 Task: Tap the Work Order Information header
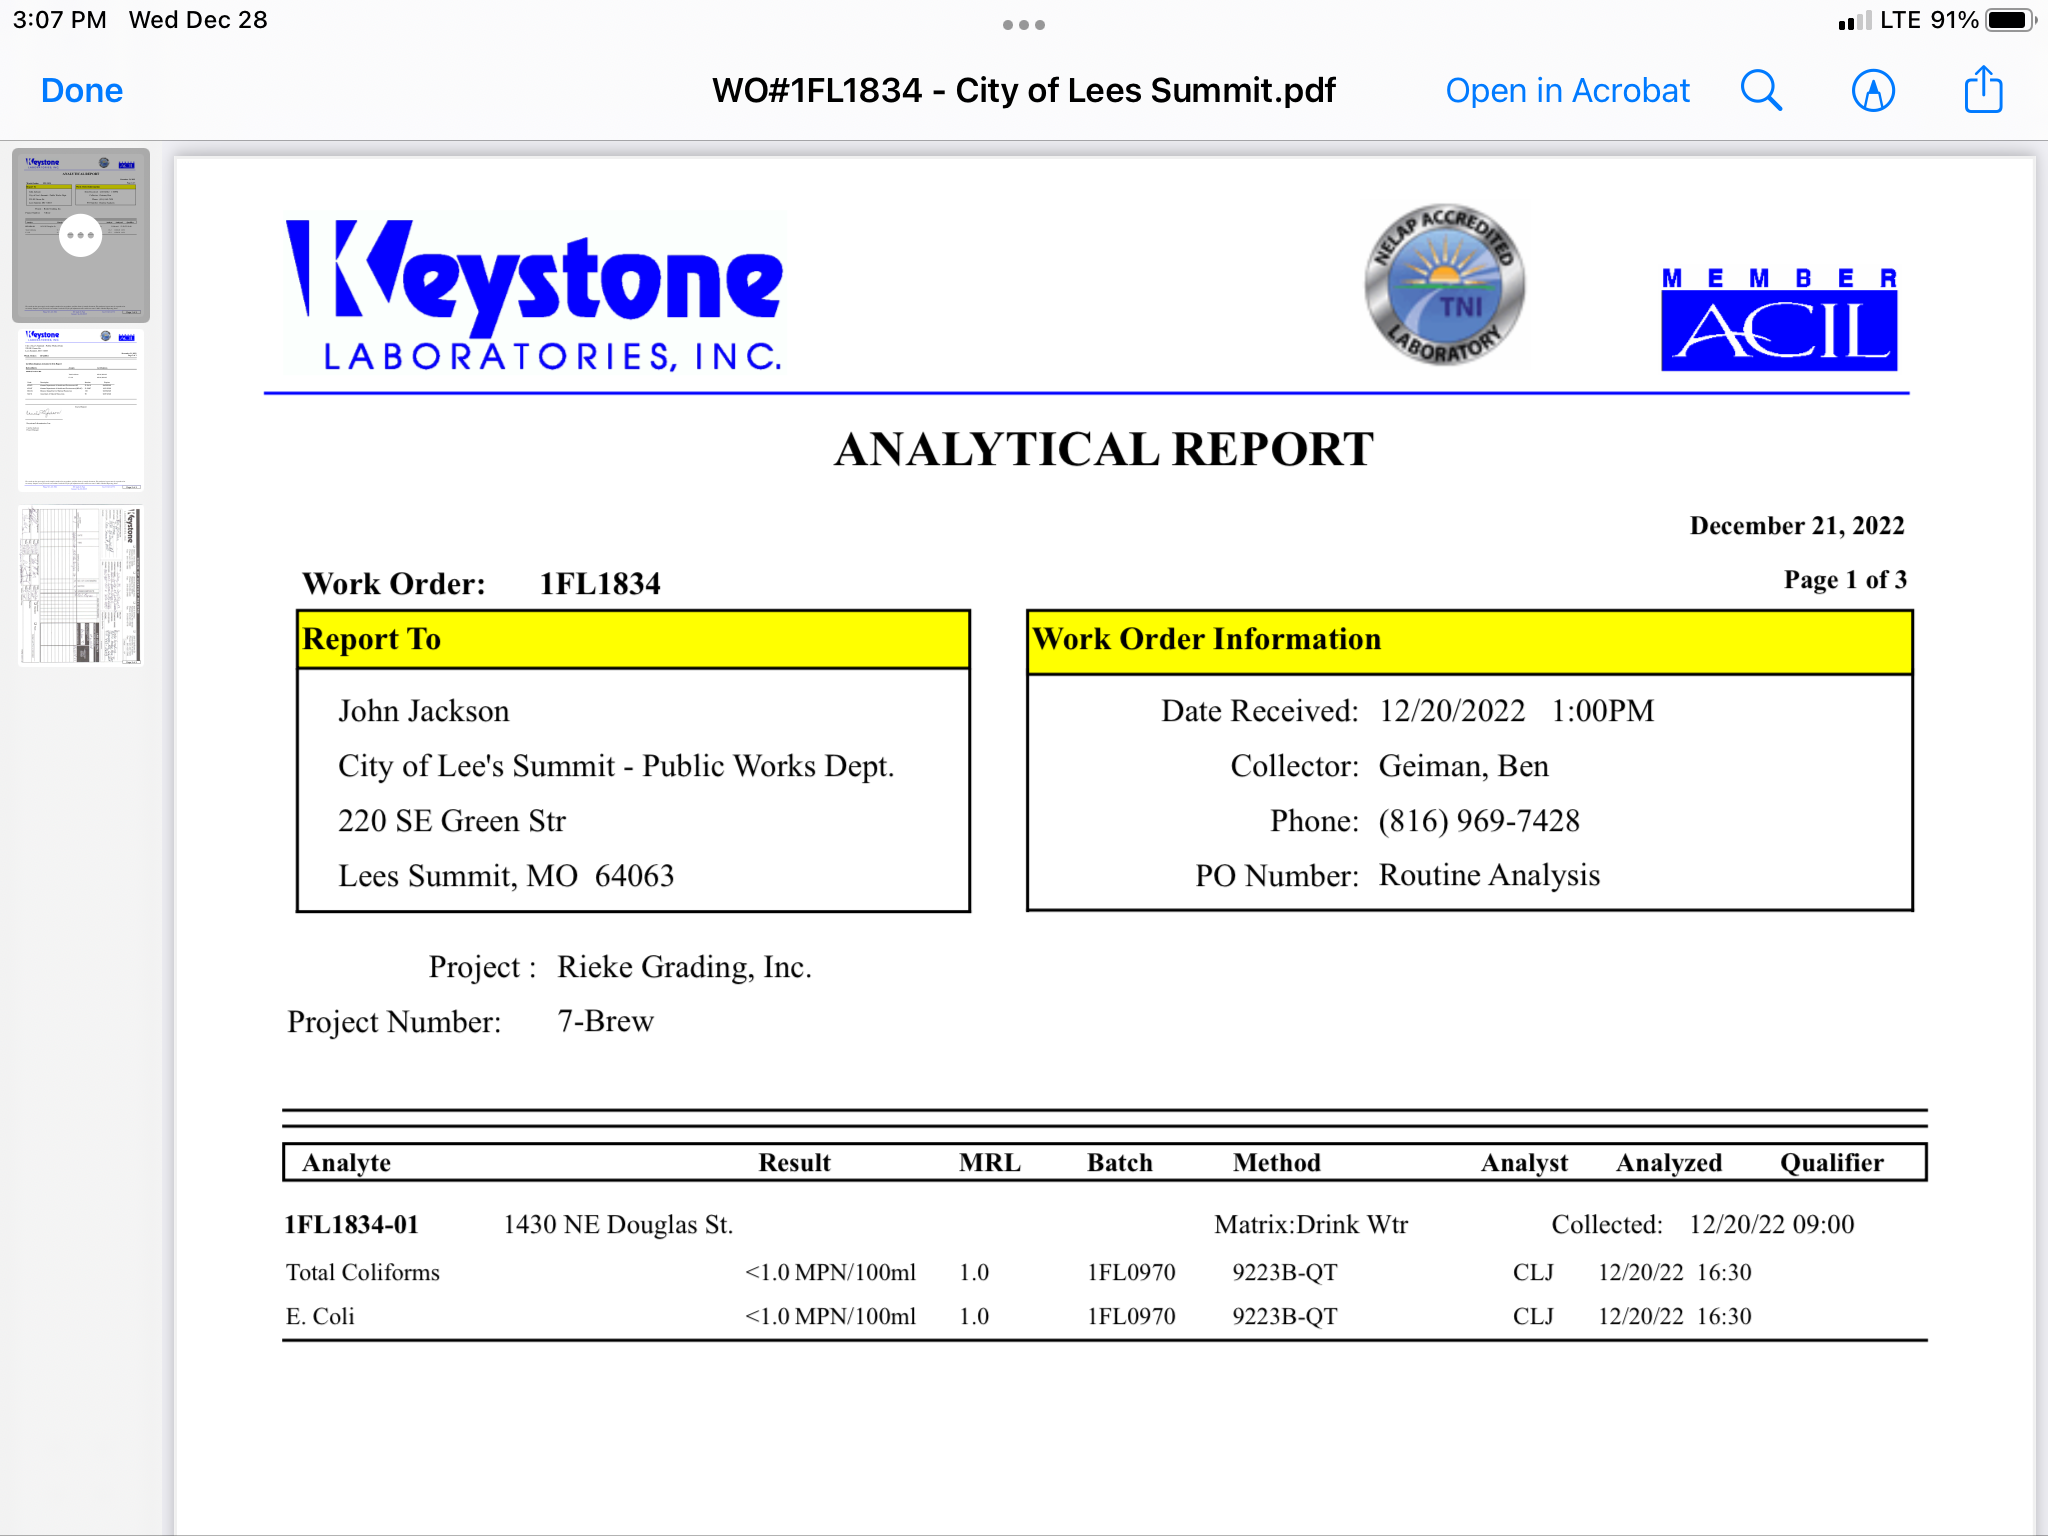[1470, 640]
